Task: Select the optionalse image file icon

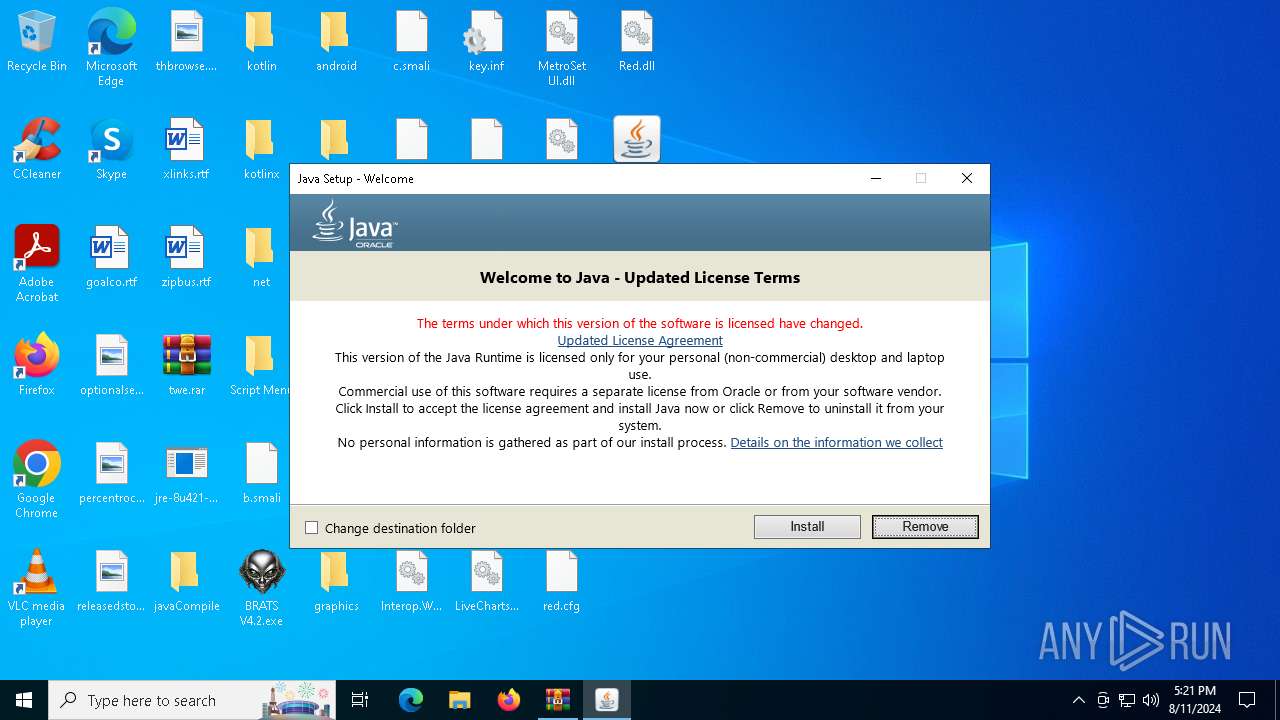Action: (111, 366)
